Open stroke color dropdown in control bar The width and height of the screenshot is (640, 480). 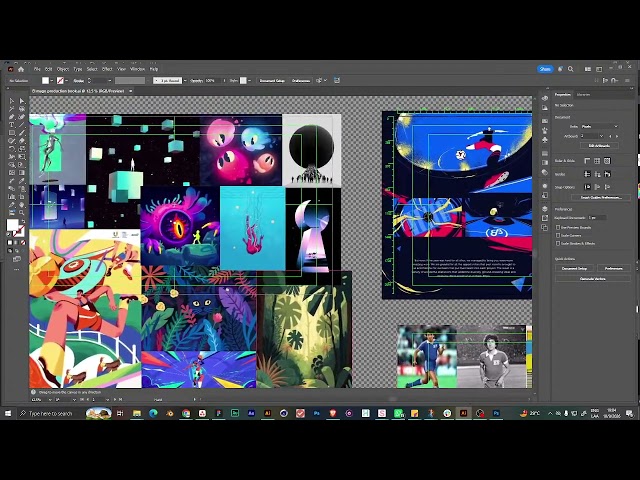[x=67, y=80]
